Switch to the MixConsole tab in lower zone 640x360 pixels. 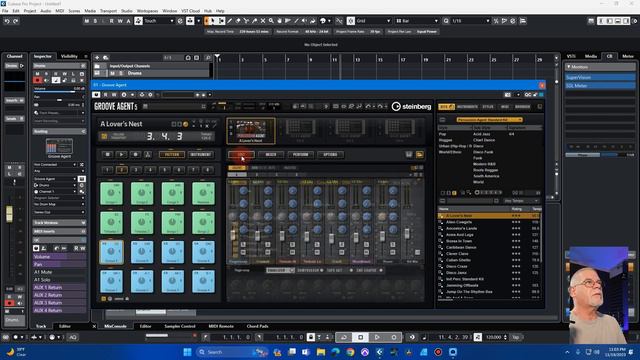click(116, 327)
